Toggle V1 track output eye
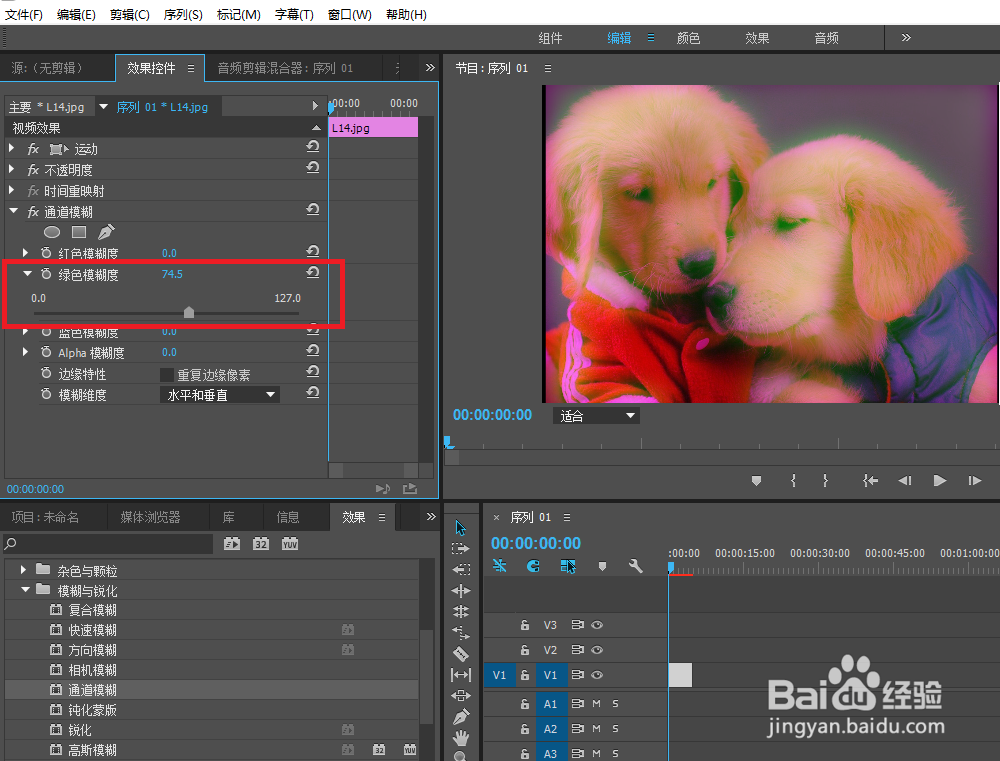This screenshot has width=1000, height=761. click(597, 675)
